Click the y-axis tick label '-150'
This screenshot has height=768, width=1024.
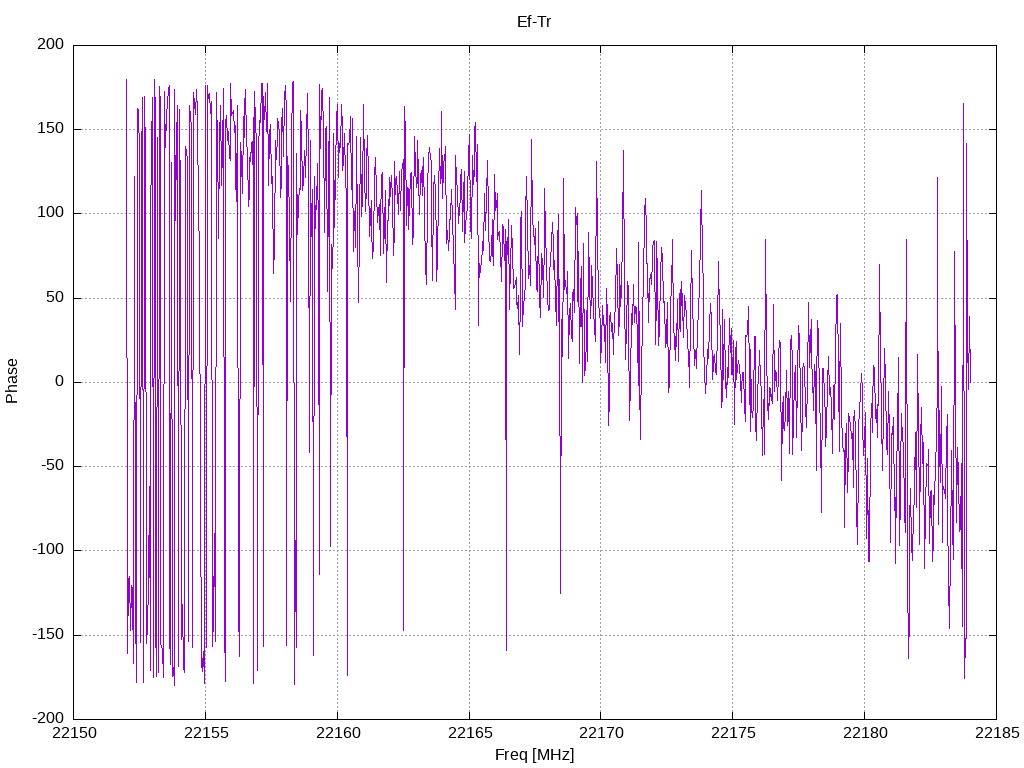pos(48,634)
